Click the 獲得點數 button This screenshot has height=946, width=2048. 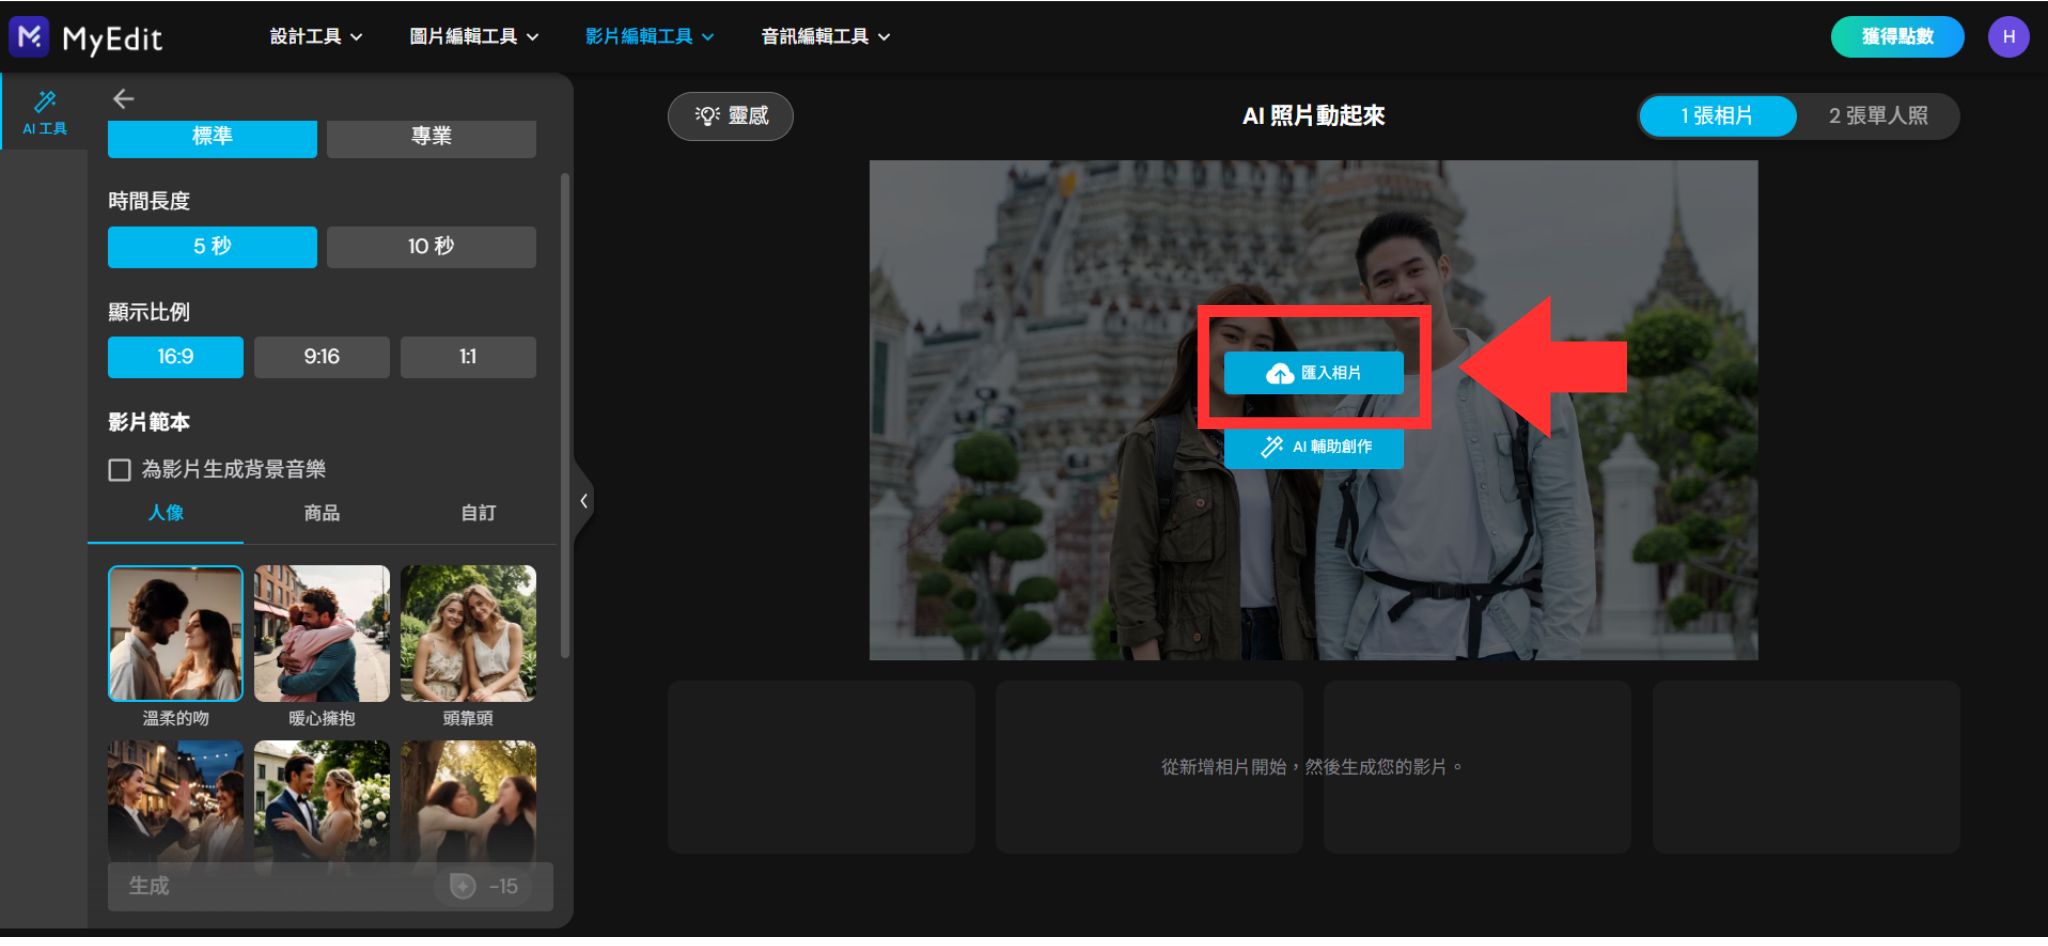tap(1897, 36)
